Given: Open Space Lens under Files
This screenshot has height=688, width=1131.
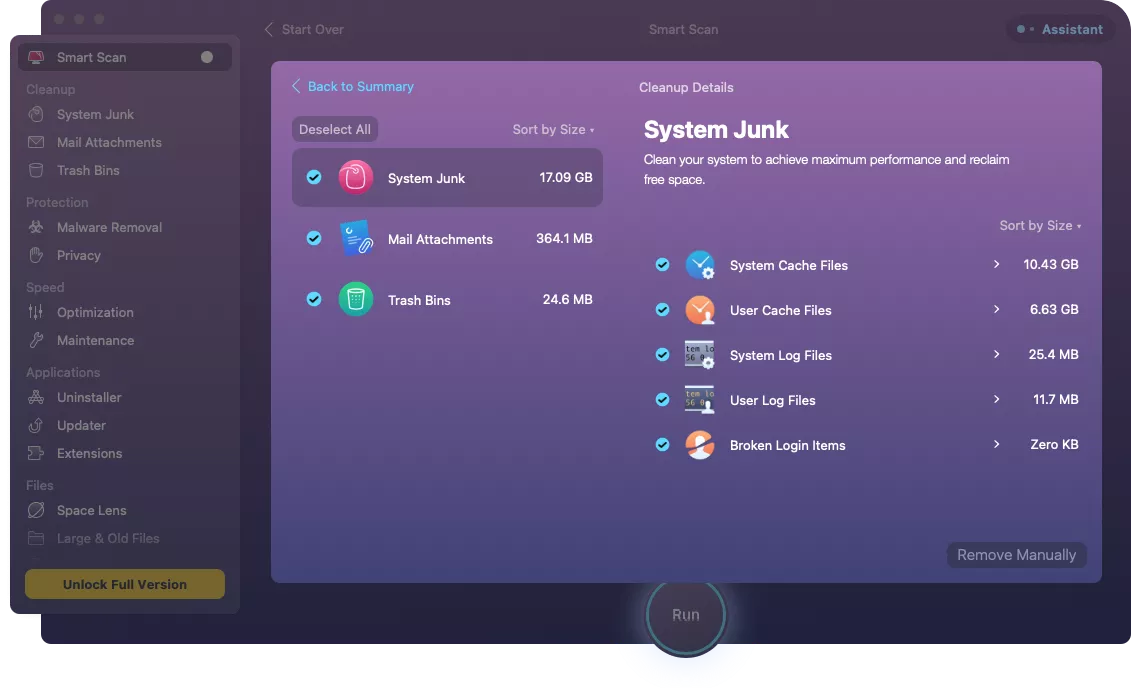Looking at the screenshot, I should click(91, 510).
